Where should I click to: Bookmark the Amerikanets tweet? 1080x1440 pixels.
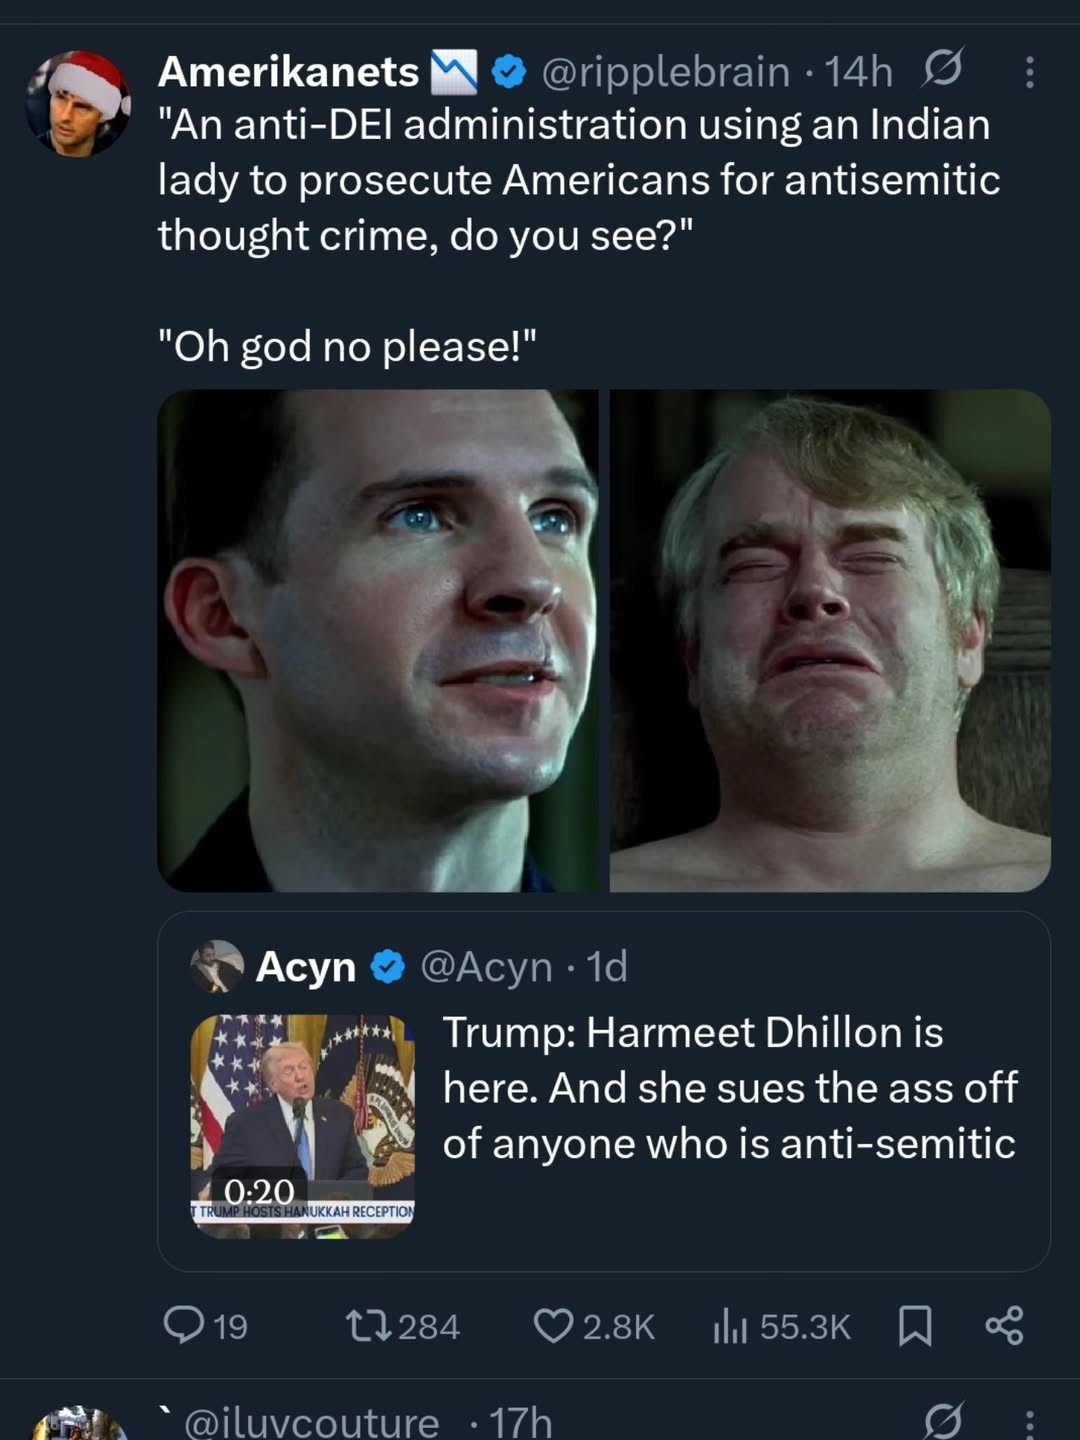[915, 1326]
